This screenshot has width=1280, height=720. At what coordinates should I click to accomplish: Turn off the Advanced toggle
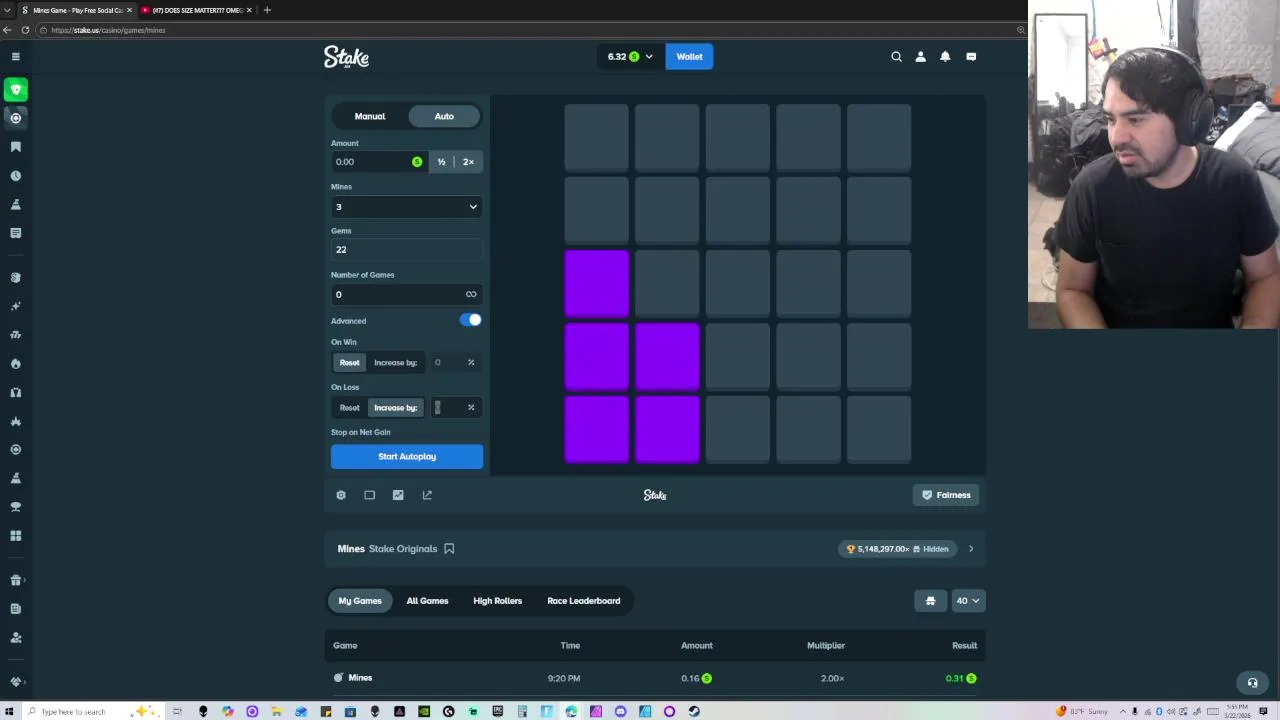471,321
